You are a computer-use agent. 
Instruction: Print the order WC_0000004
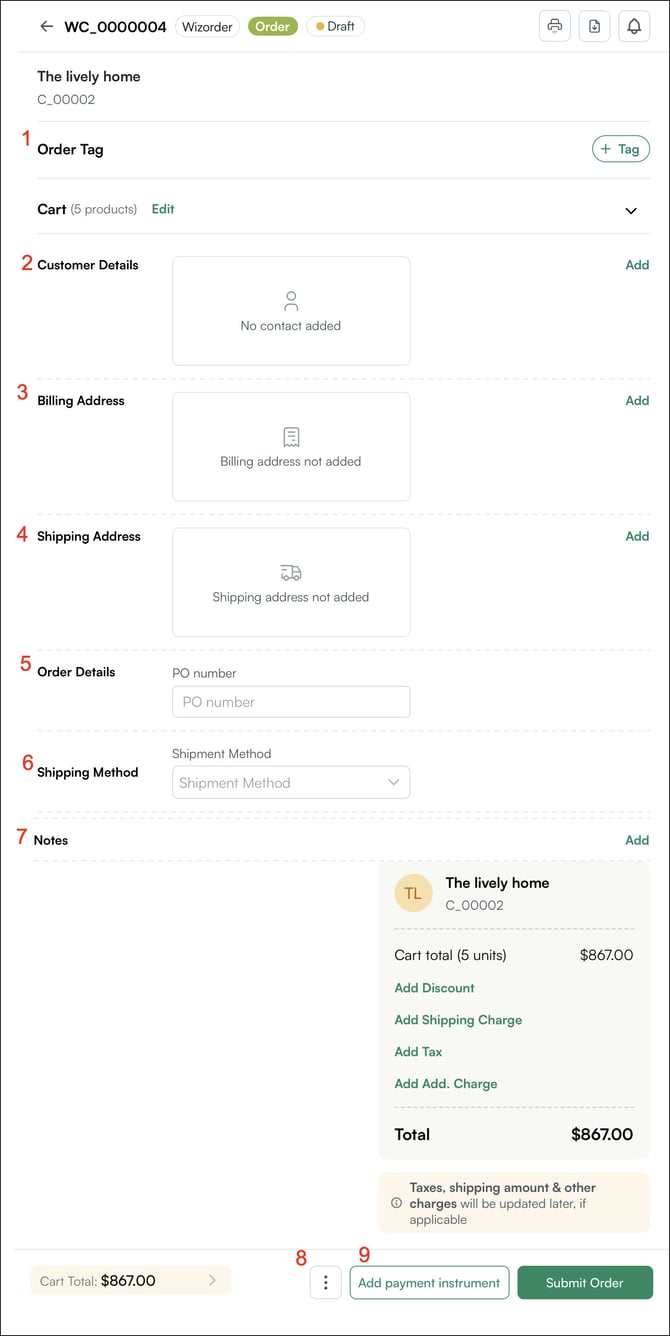click(554, 26)
